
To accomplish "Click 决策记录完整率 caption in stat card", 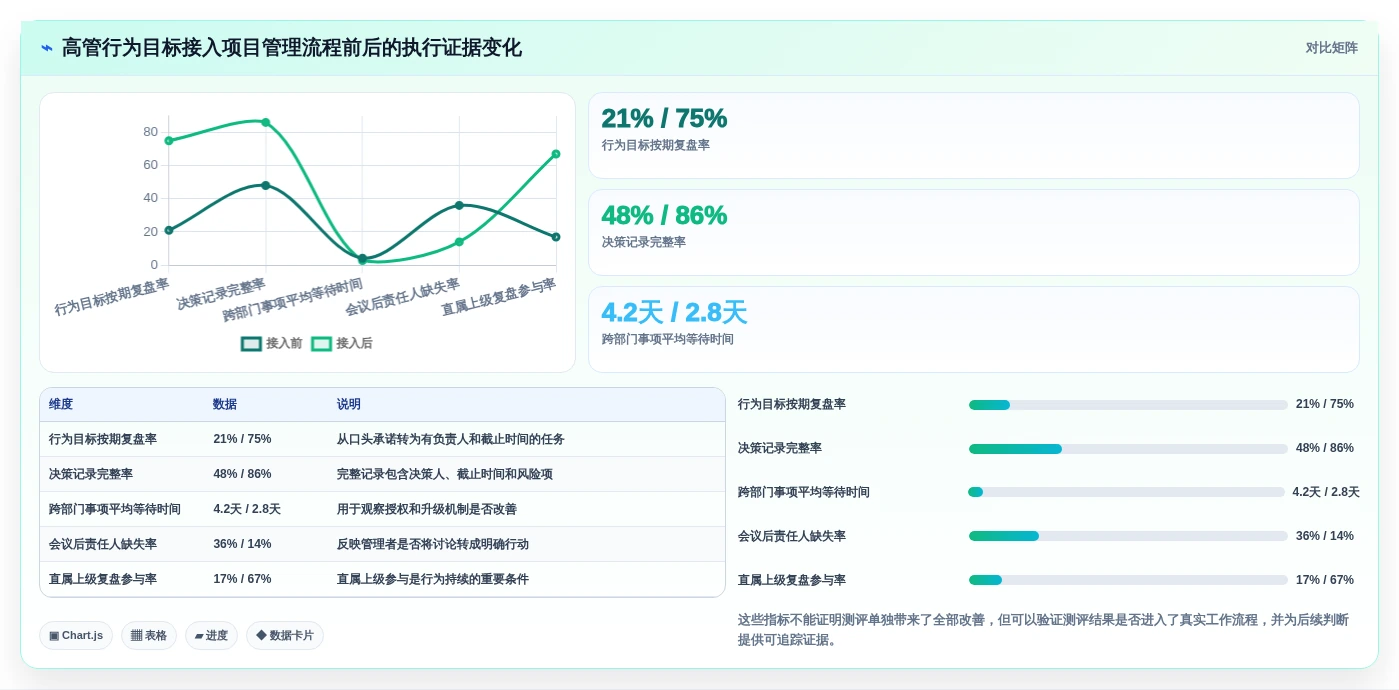I will 644,242.
